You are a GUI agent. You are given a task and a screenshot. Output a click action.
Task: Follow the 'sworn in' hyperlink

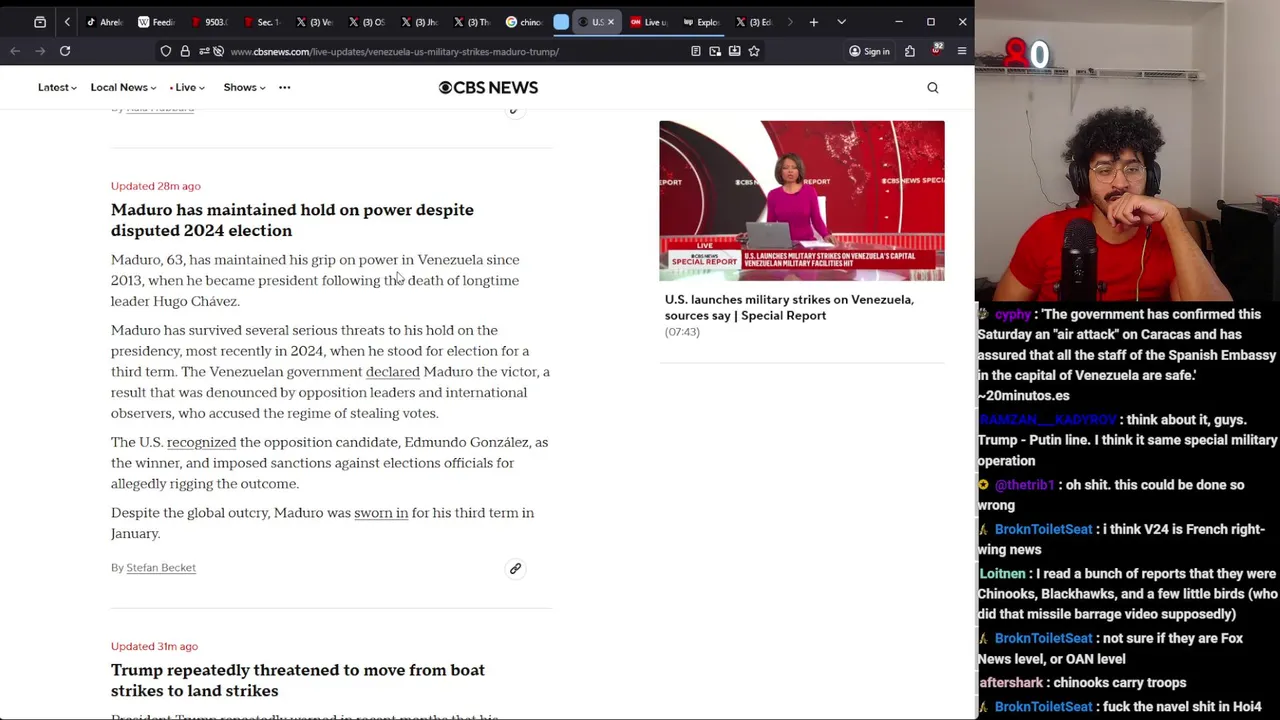click(x=381, y=513)
